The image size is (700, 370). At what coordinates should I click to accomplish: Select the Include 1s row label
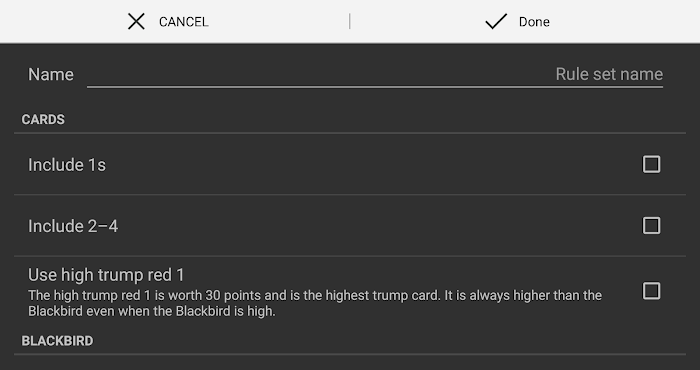[67, 165]
